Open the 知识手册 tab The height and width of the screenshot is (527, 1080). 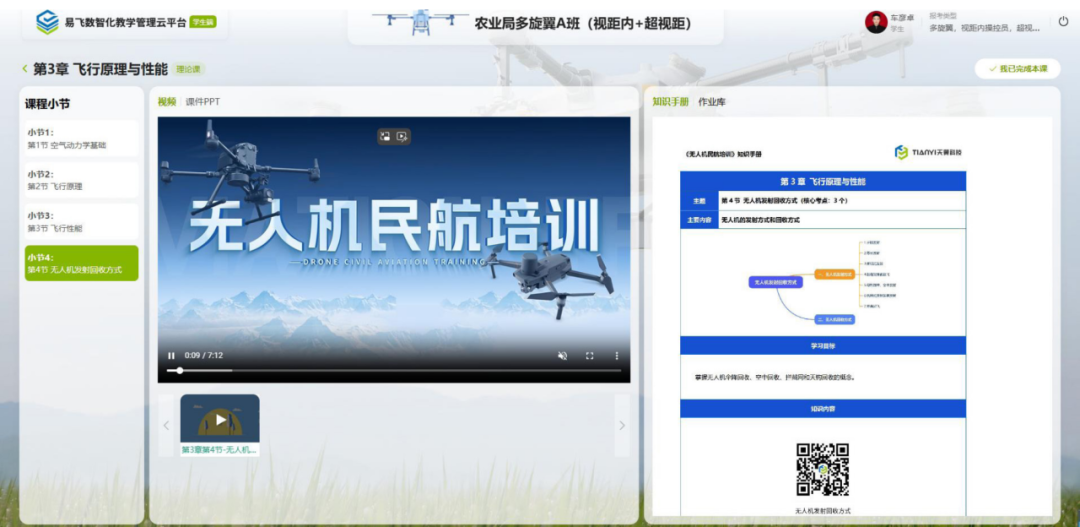(670, 102)
